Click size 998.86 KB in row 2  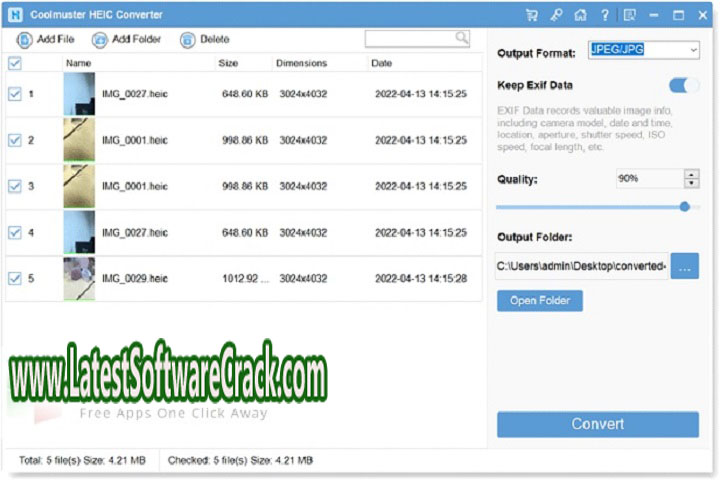point(245,140)
